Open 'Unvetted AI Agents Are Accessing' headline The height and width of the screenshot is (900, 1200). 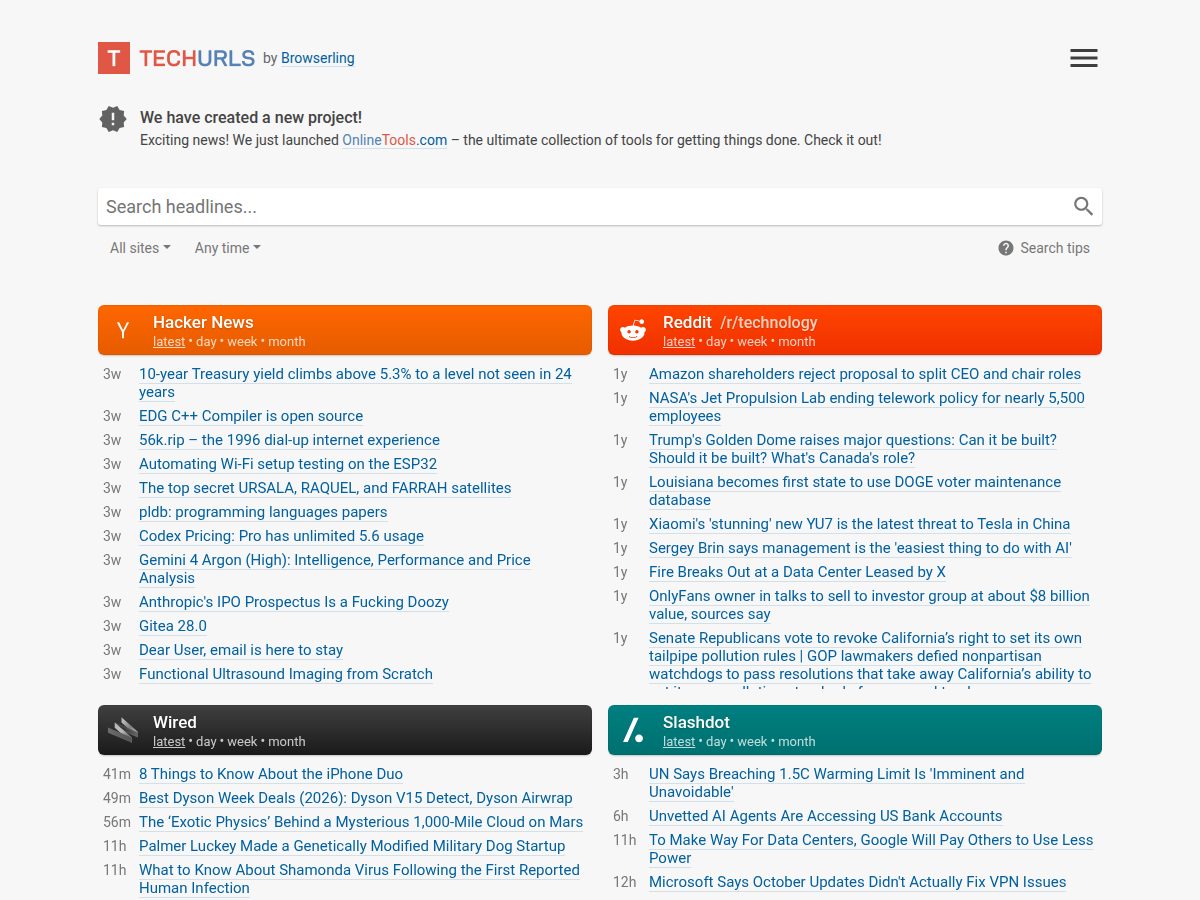point(825,816)
